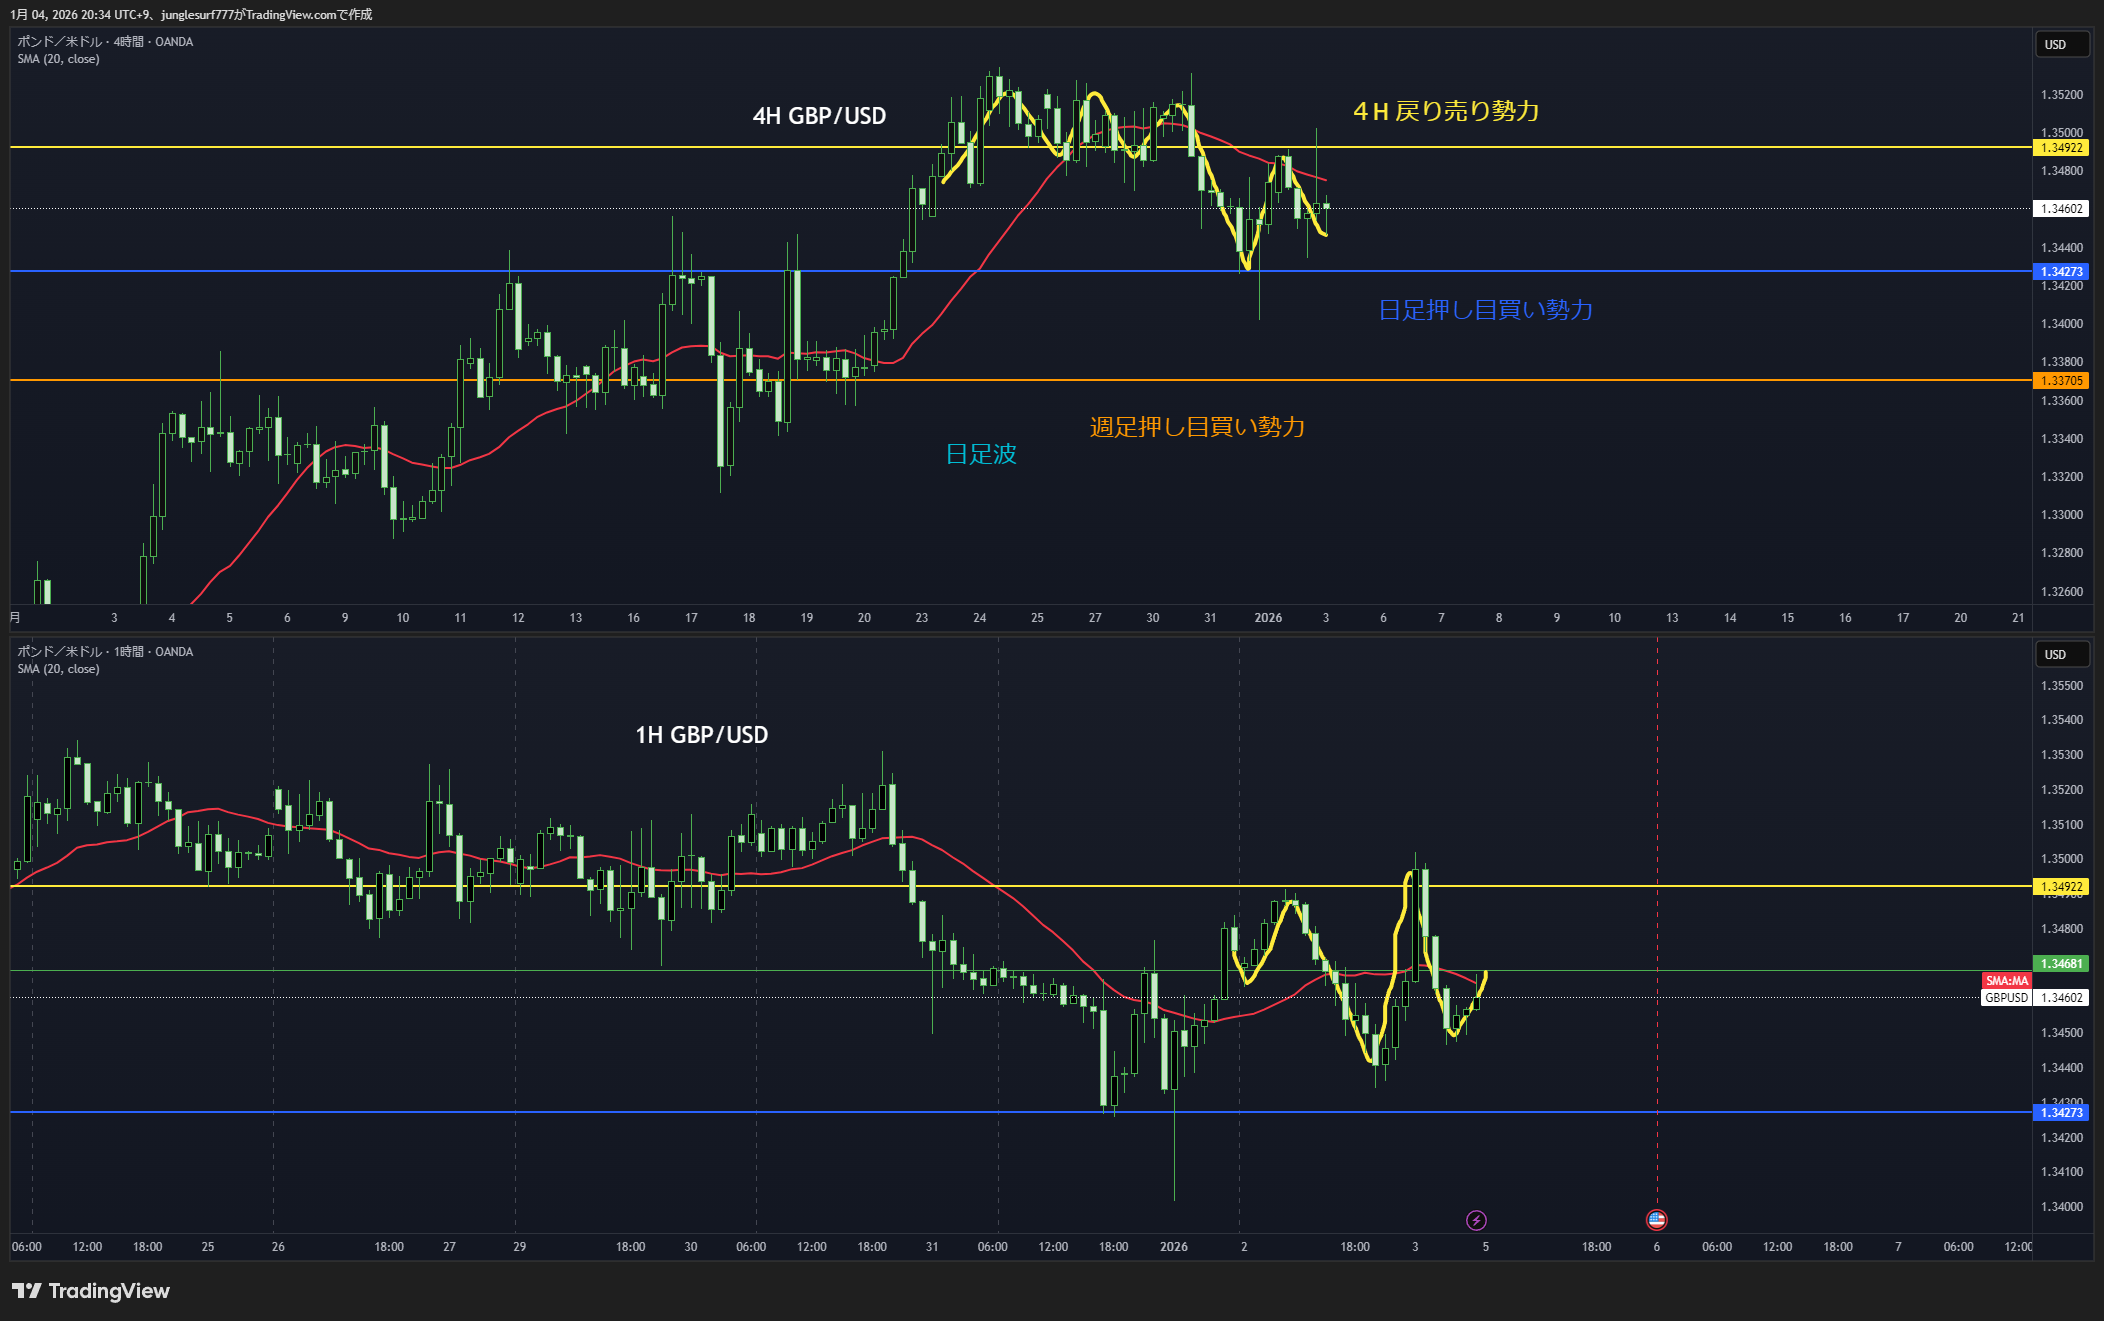This screenshot has height=1321, width=2104.
Task: Open the USD currency selector on 1H chart
Action: [x=2061, y=654]
